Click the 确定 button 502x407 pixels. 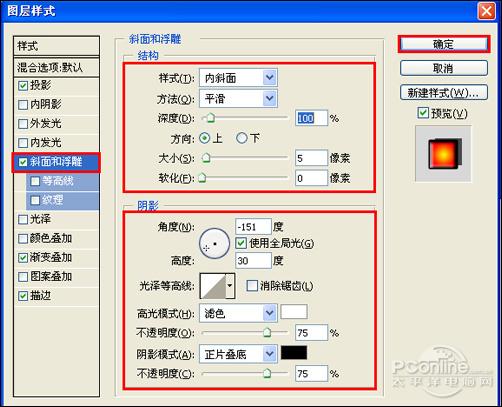[444, 44]
